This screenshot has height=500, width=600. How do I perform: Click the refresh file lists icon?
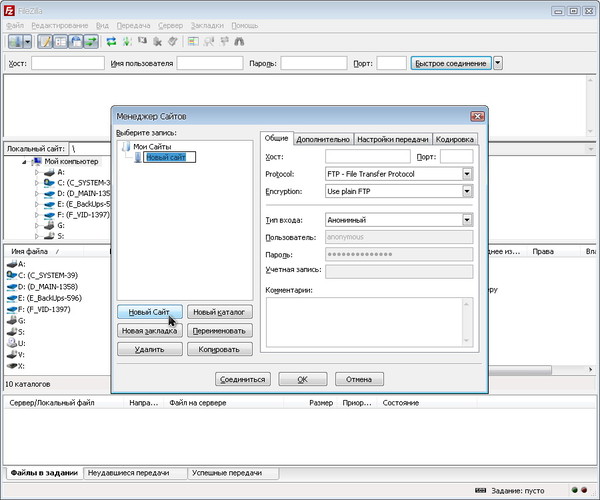pos(111,41)
